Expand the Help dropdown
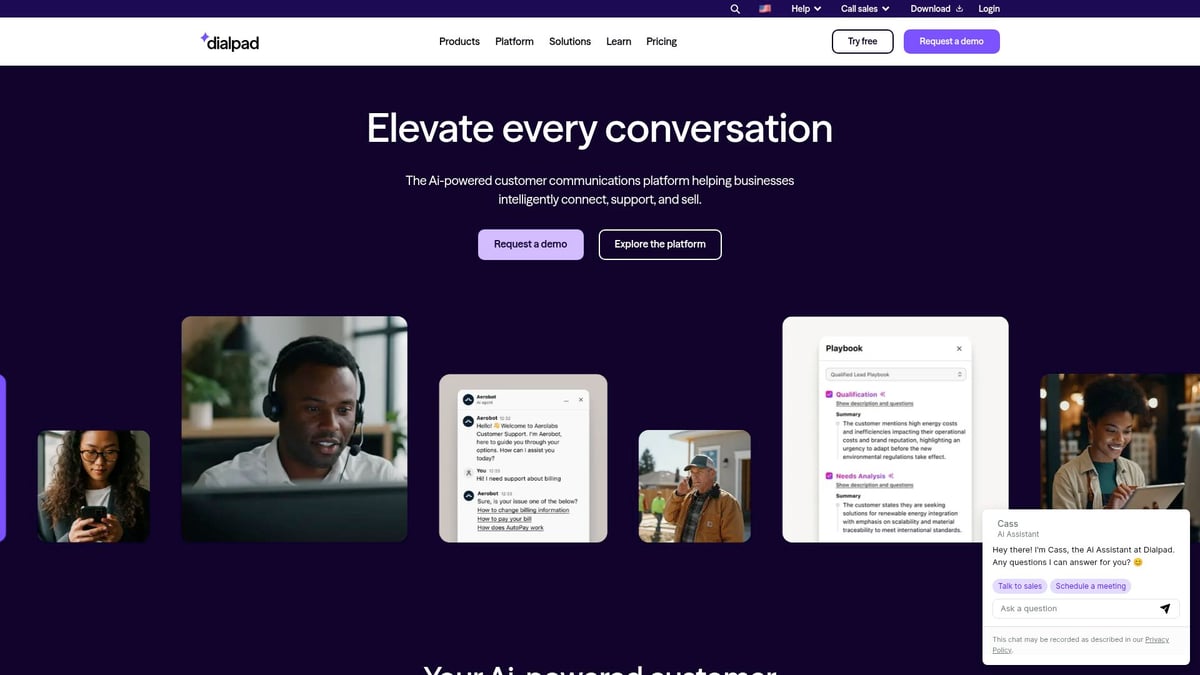 pyautogui.click(x=806, y=9)
